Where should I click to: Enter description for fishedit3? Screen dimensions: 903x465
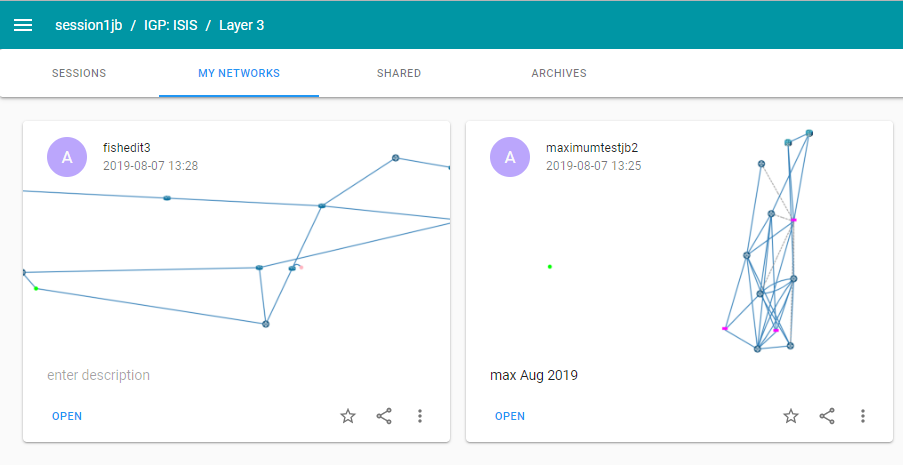point(99,375)
